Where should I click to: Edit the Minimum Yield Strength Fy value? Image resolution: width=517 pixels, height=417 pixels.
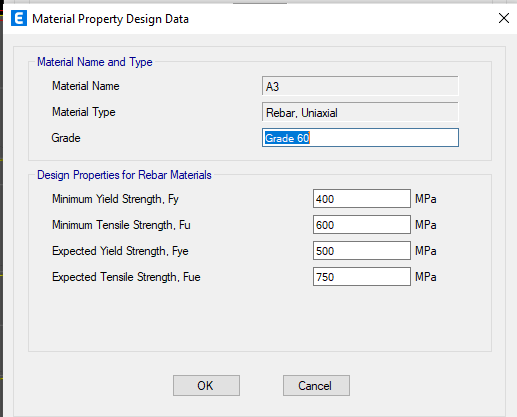tap(362, 199)
